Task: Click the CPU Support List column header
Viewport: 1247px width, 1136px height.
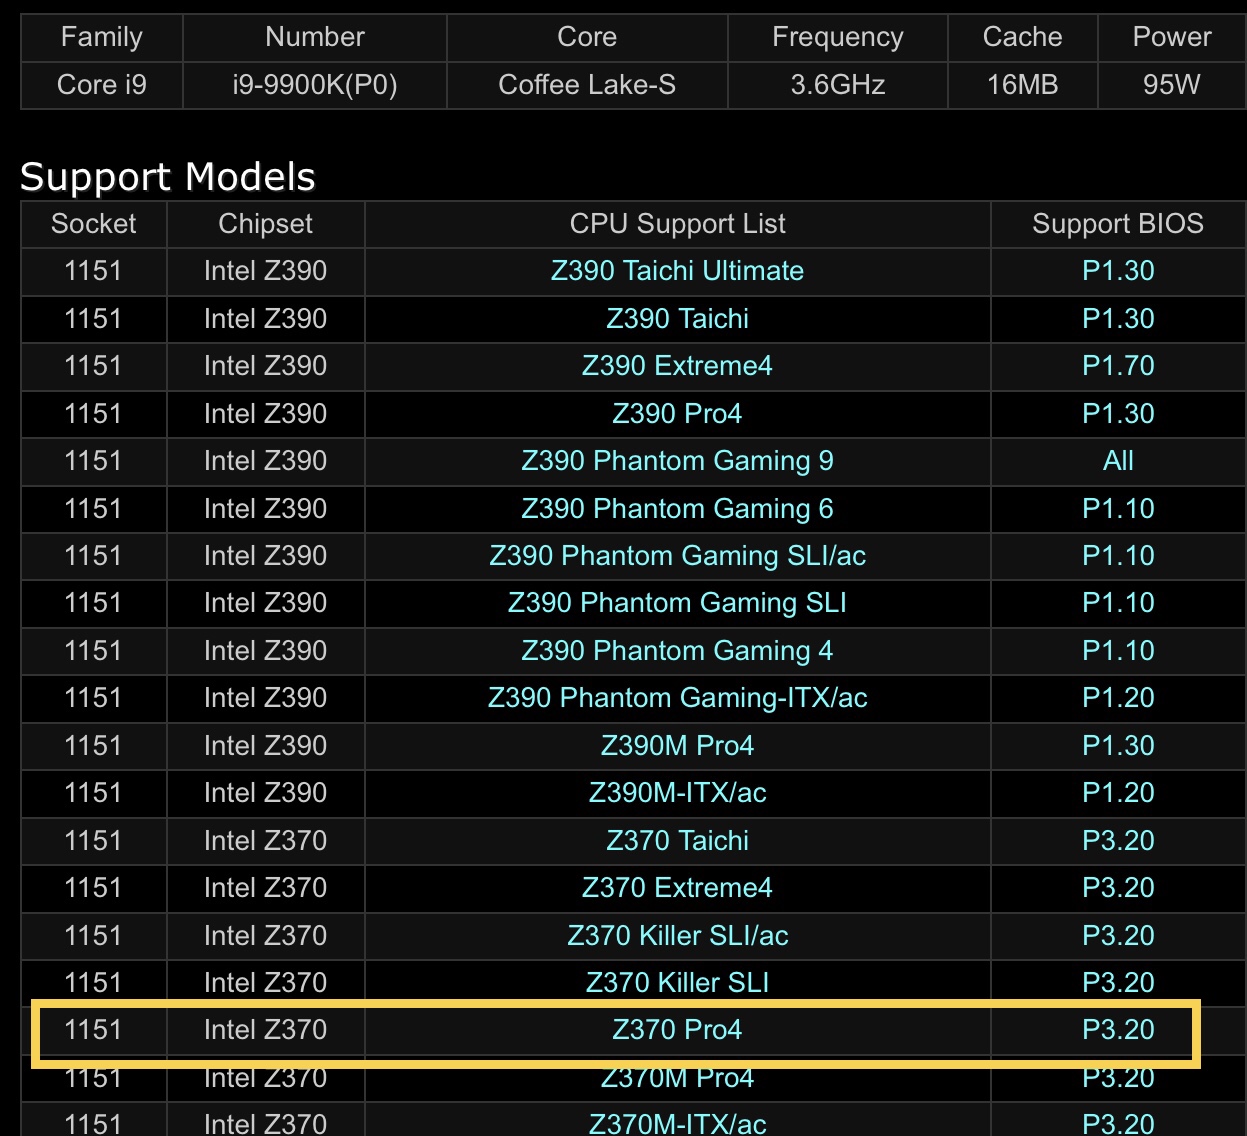Action: [677, 224]
